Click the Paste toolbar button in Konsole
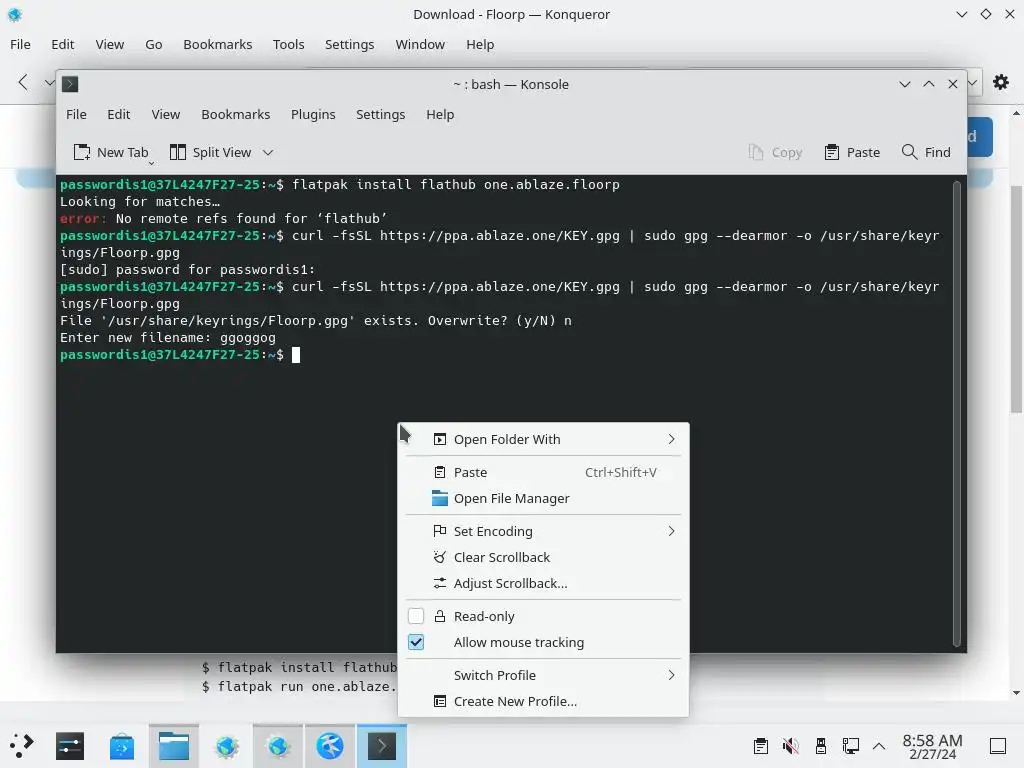The image size is (1024, 768). coord(852,152)
